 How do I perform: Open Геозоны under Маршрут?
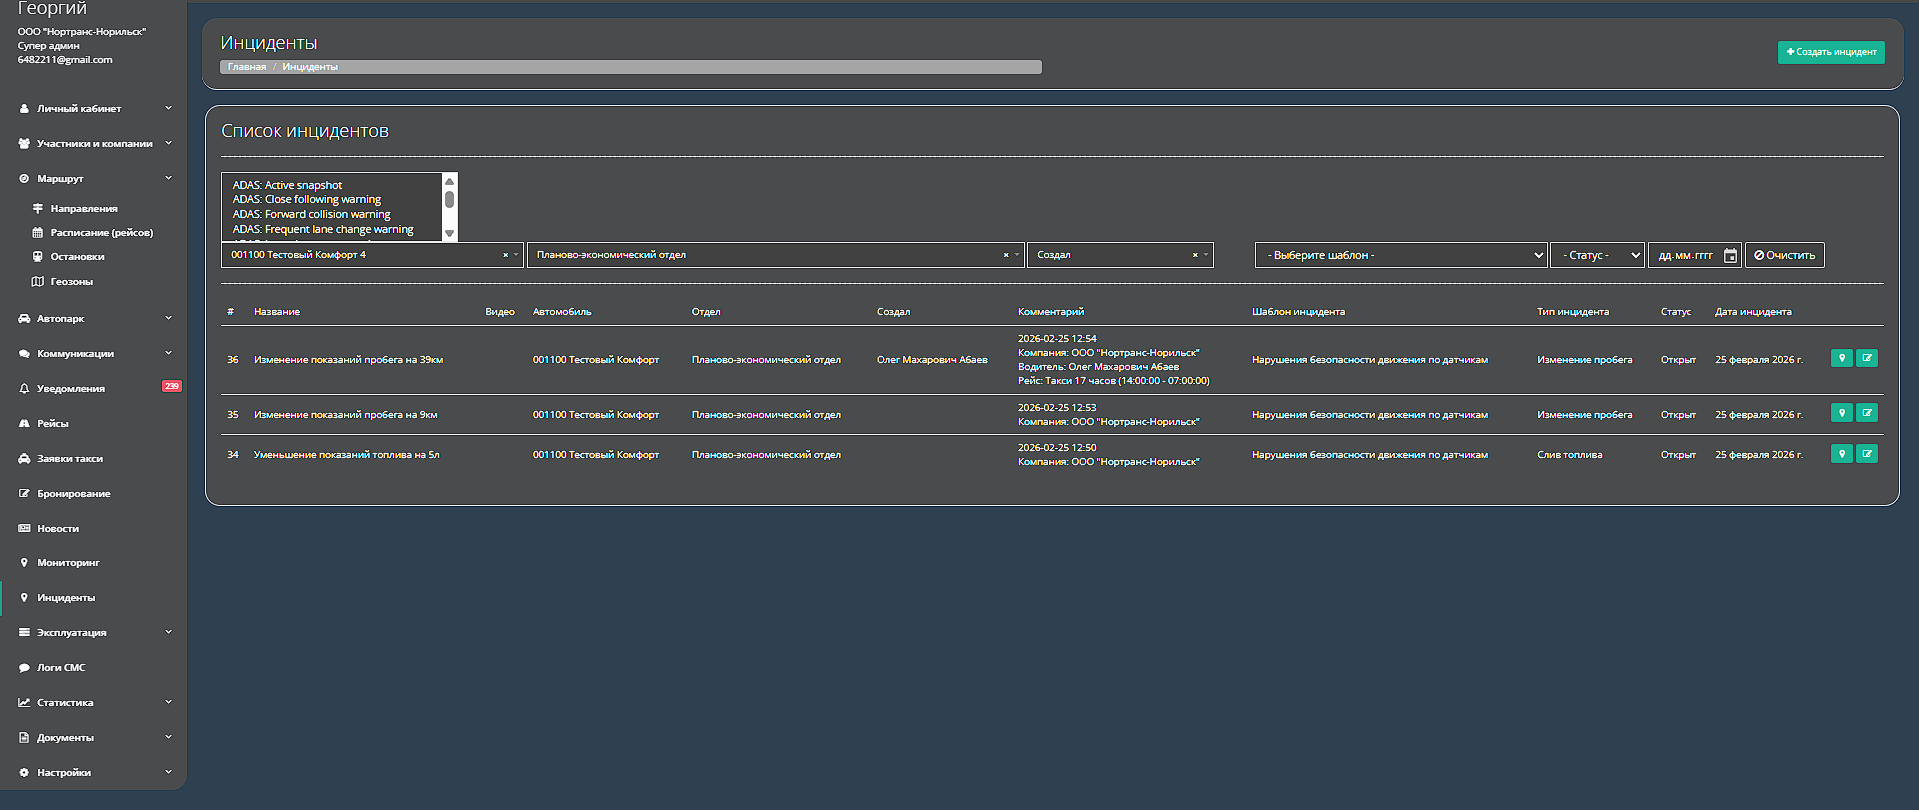coord(71,281)
